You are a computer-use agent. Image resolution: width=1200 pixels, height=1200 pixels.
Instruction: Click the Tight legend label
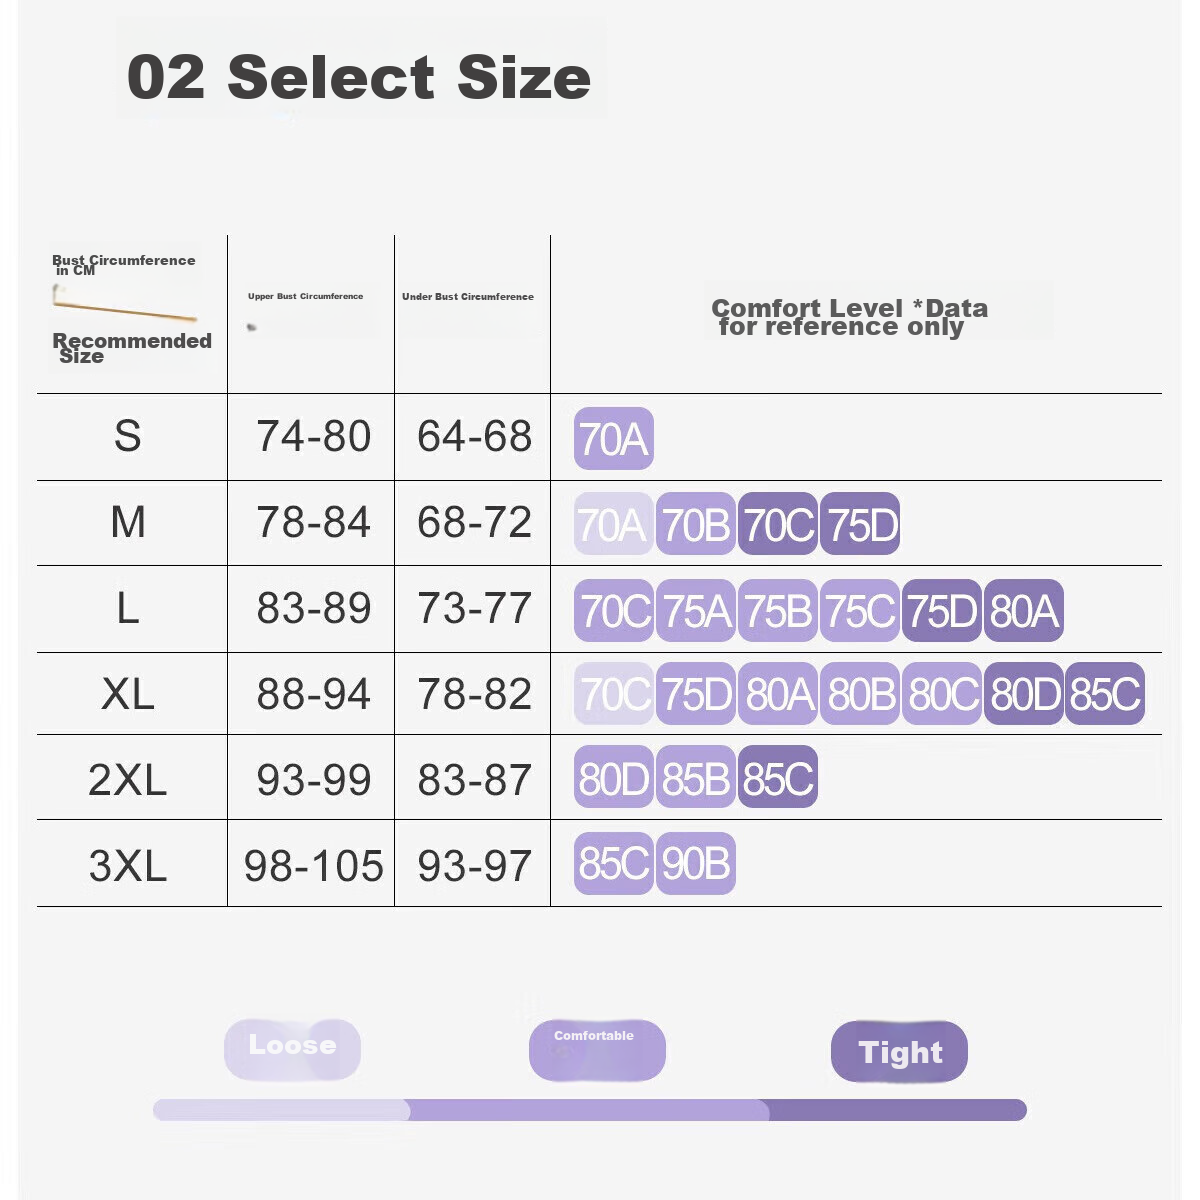click(899, 1051)
